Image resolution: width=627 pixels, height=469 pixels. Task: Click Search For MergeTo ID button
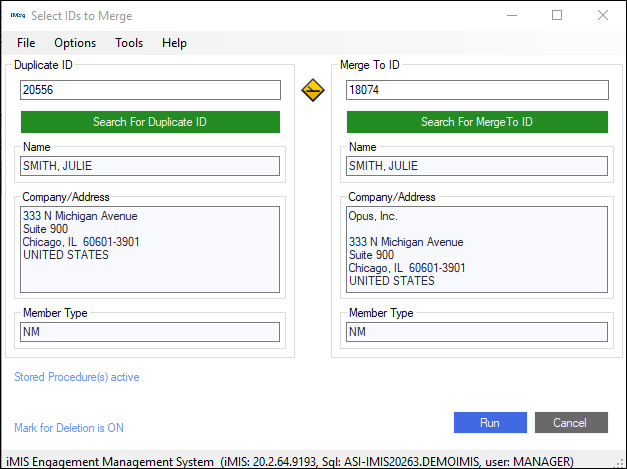(x=477, y=122)
